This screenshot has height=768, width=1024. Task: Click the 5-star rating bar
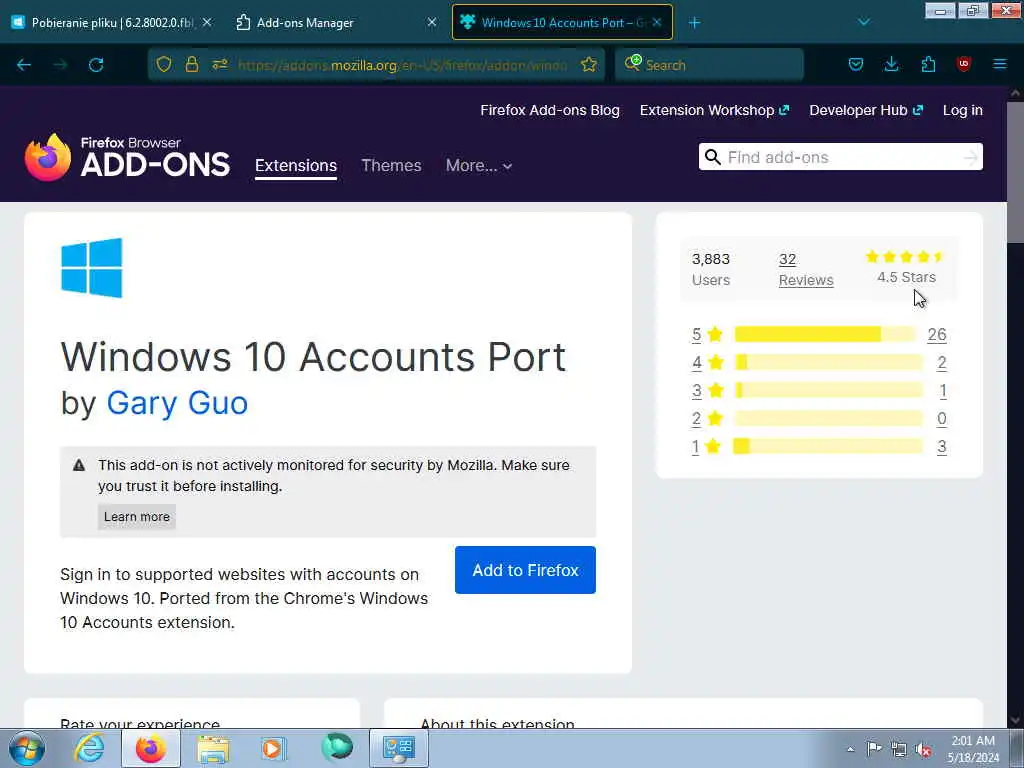(825, 334)
